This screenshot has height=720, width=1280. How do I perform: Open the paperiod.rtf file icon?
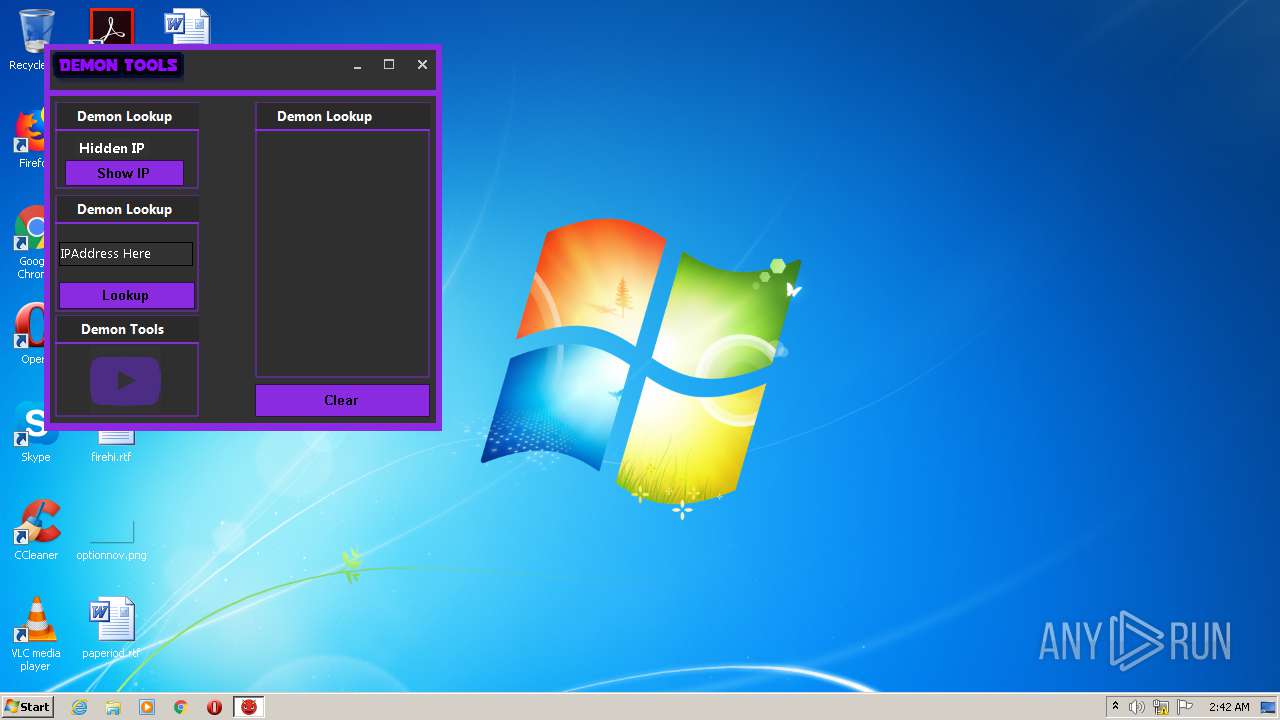pyautogui.click(x=111, y=629)
